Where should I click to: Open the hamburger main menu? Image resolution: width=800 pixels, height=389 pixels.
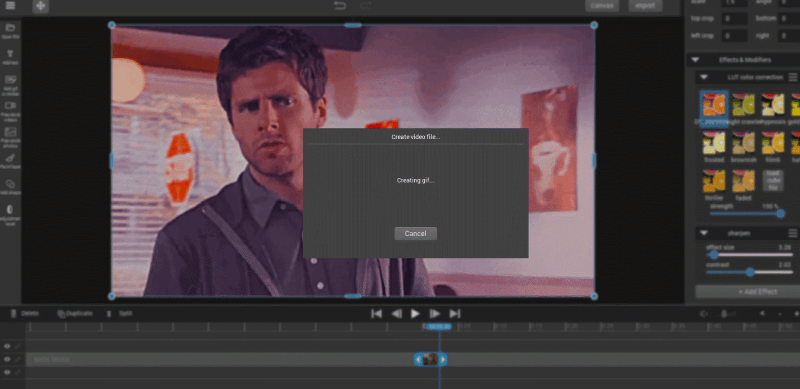(x=10, y=6)
